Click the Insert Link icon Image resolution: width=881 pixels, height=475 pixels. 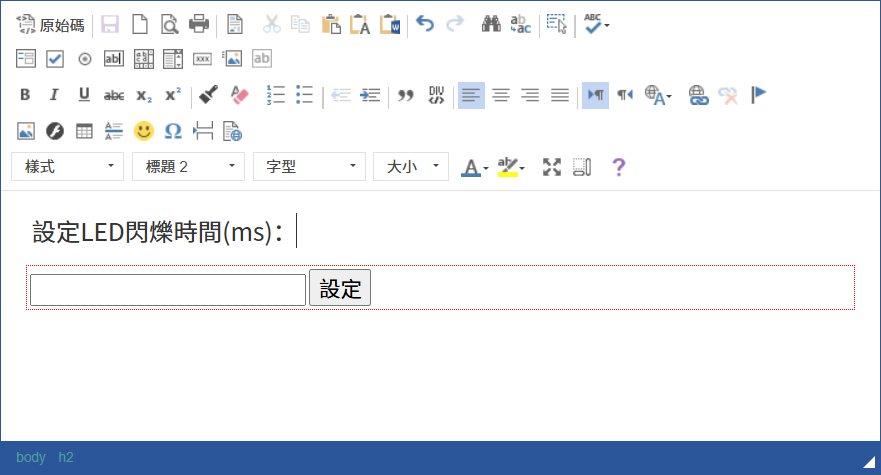click(x=699, y=95)
